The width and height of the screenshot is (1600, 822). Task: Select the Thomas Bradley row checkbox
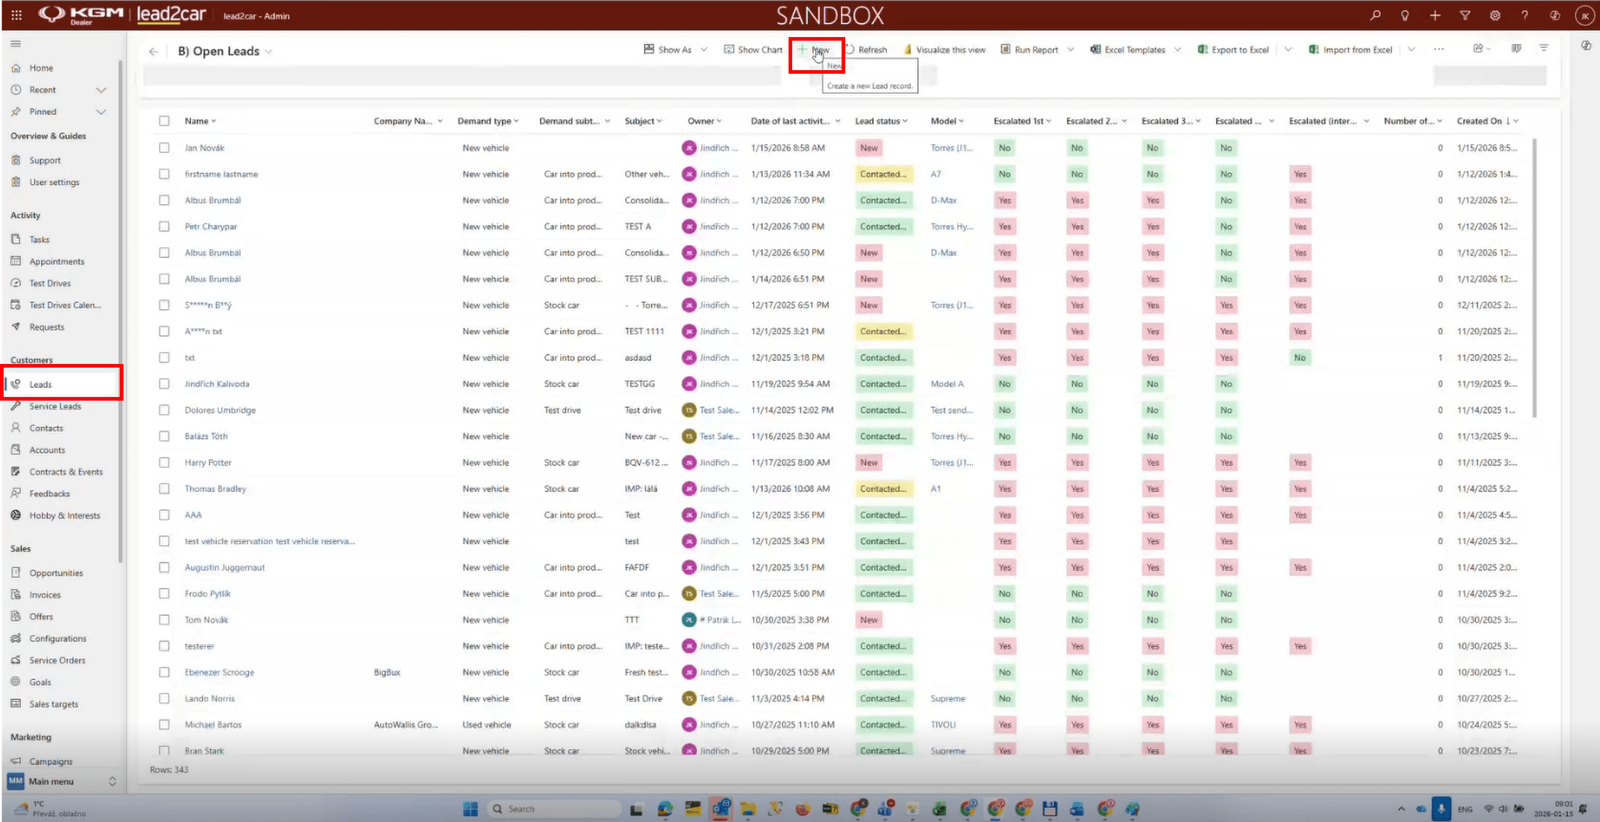pos(164,489)
